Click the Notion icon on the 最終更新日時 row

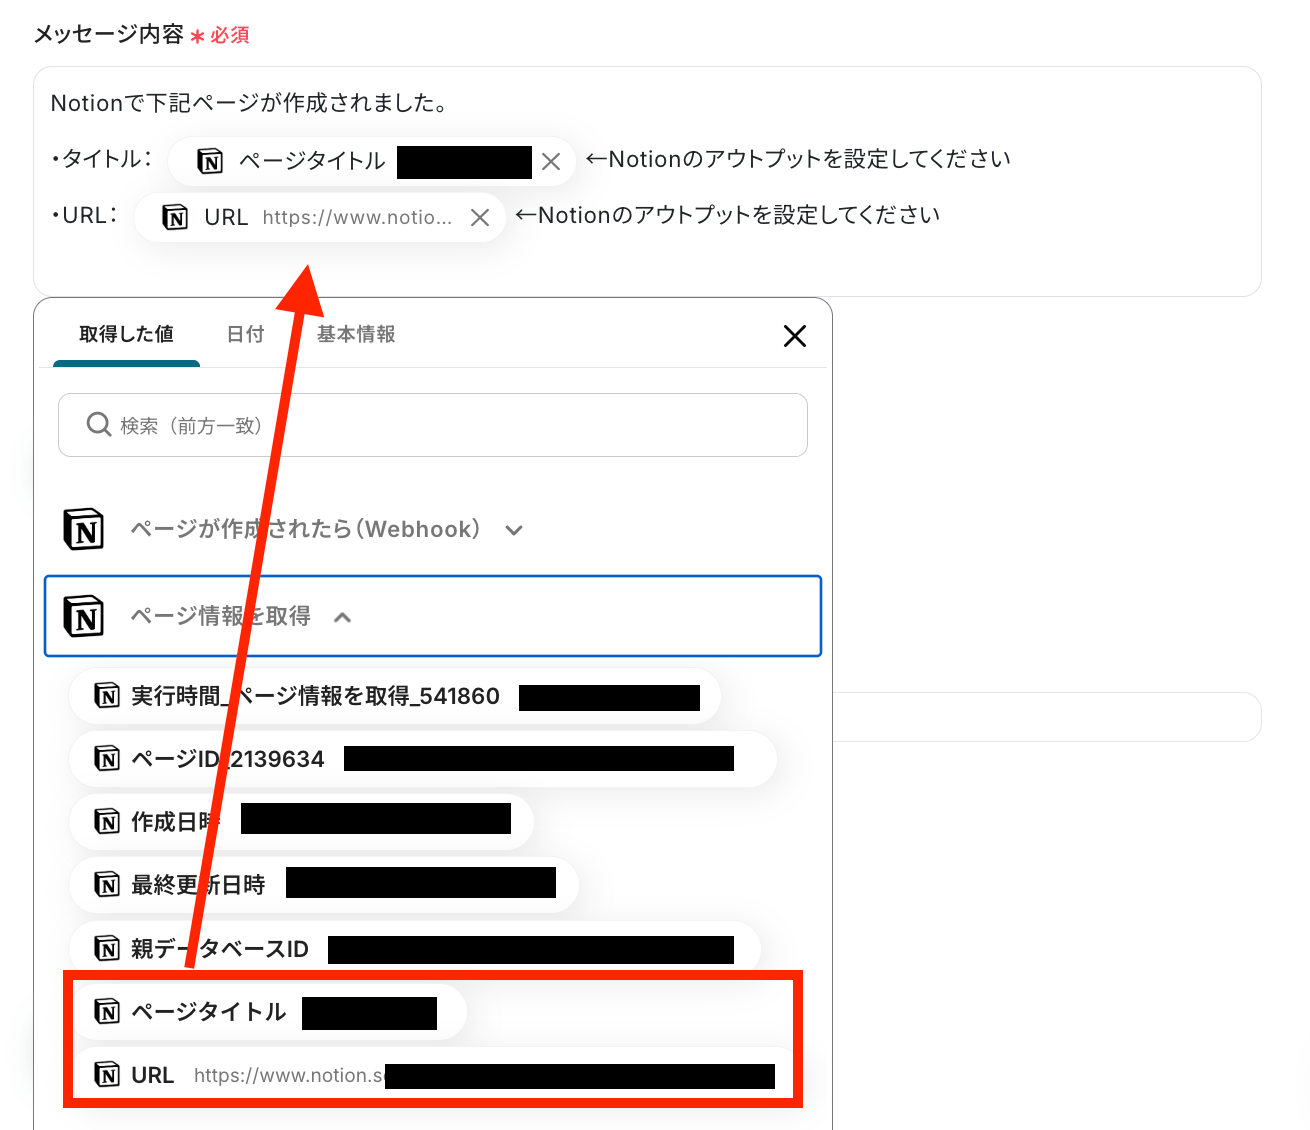(107, 885)
